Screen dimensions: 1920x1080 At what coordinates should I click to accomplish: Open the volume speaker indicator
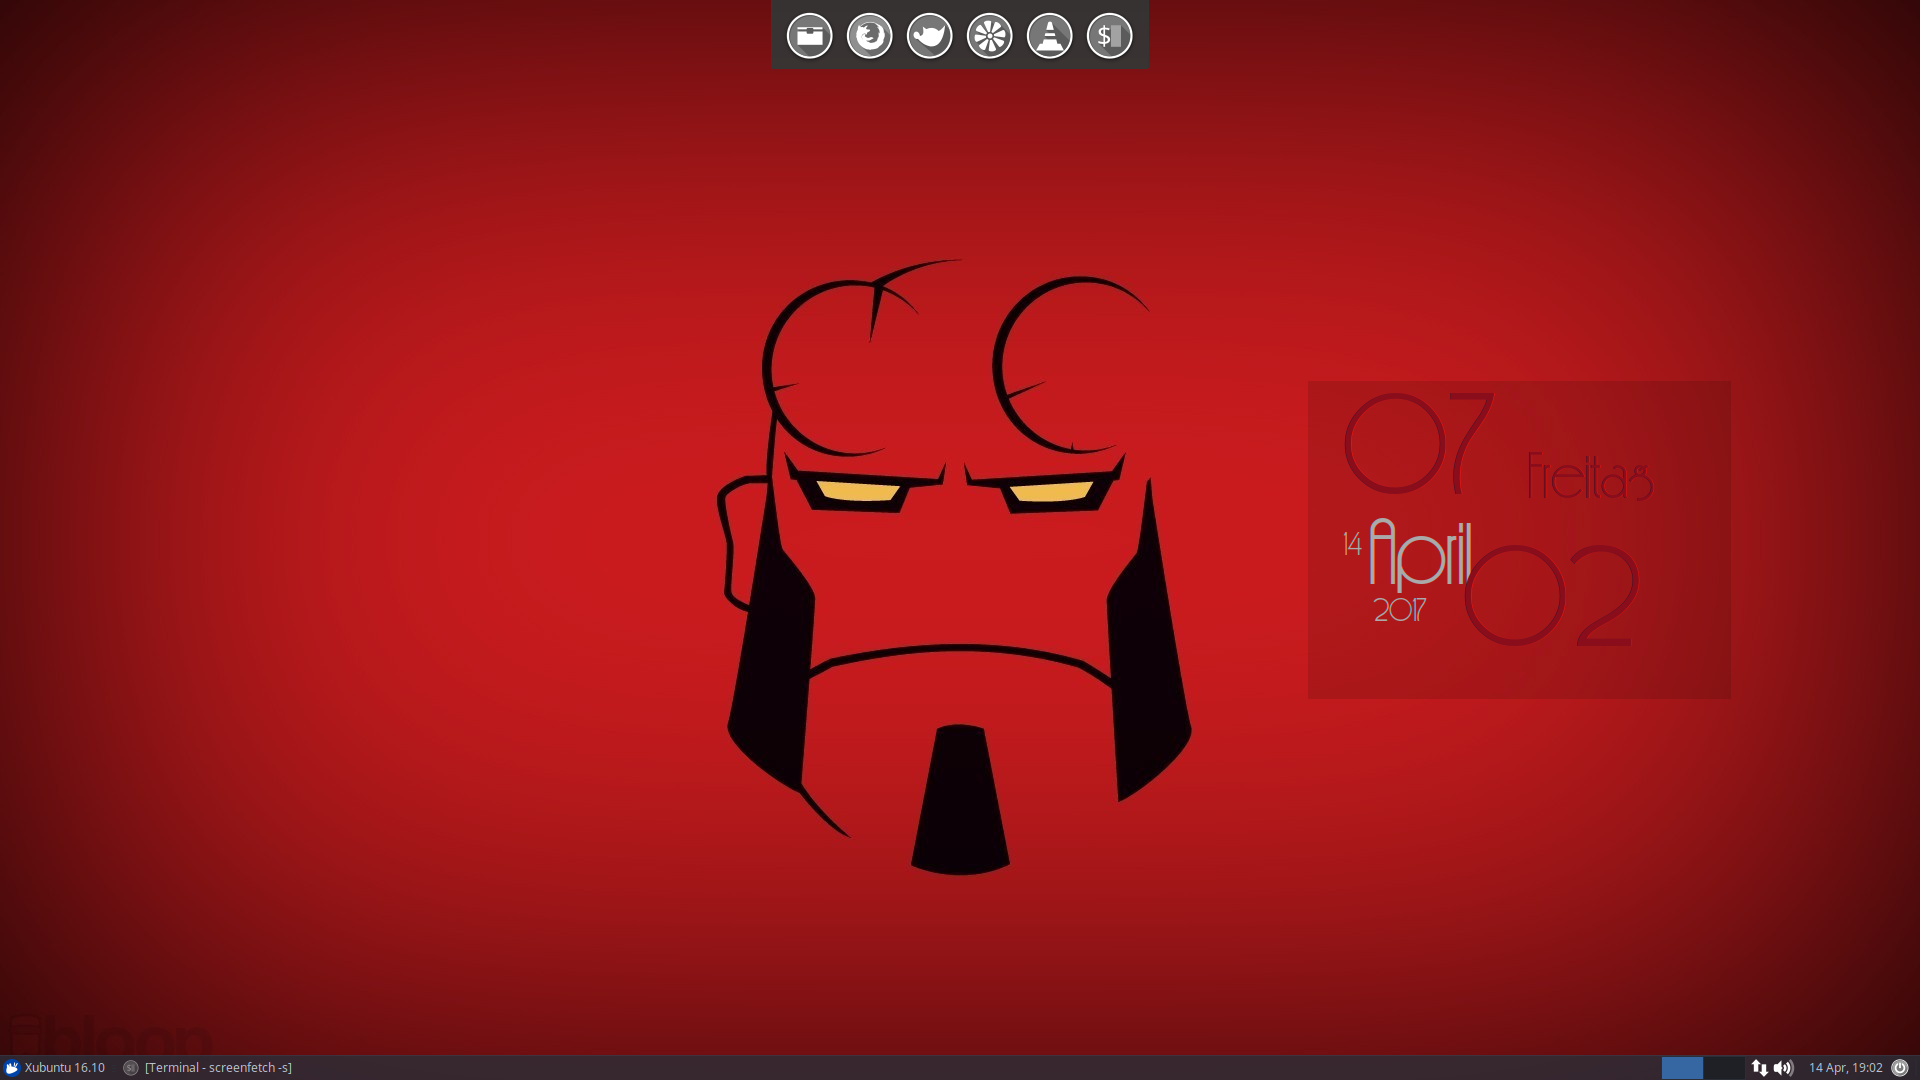1783,1068
